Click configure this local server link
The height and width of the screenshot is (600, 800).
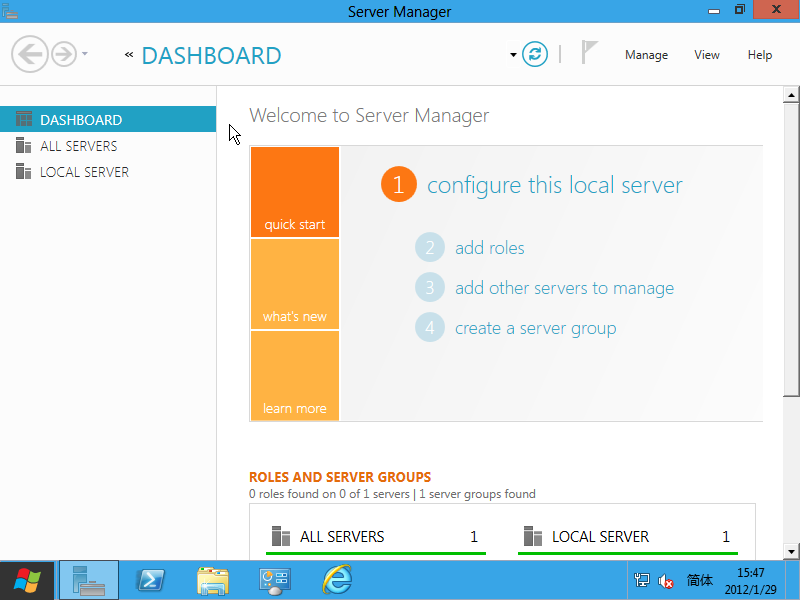point(555,185)
